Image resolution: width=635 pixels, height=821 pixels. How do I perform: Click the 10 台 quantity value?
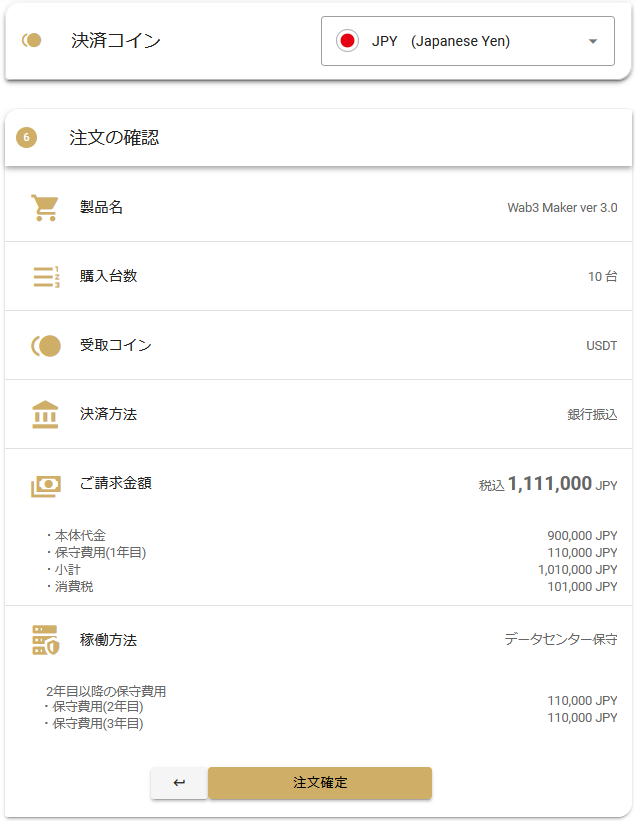tap(603, 276)
